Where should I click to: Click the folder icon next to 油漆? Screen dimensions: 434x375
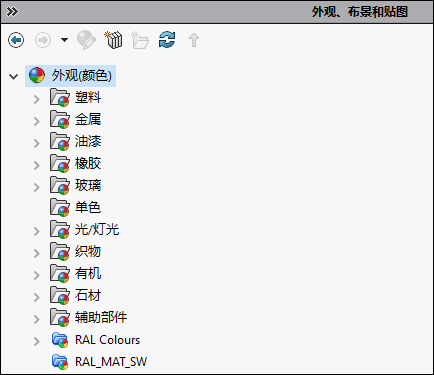click(x=60, y=141)
